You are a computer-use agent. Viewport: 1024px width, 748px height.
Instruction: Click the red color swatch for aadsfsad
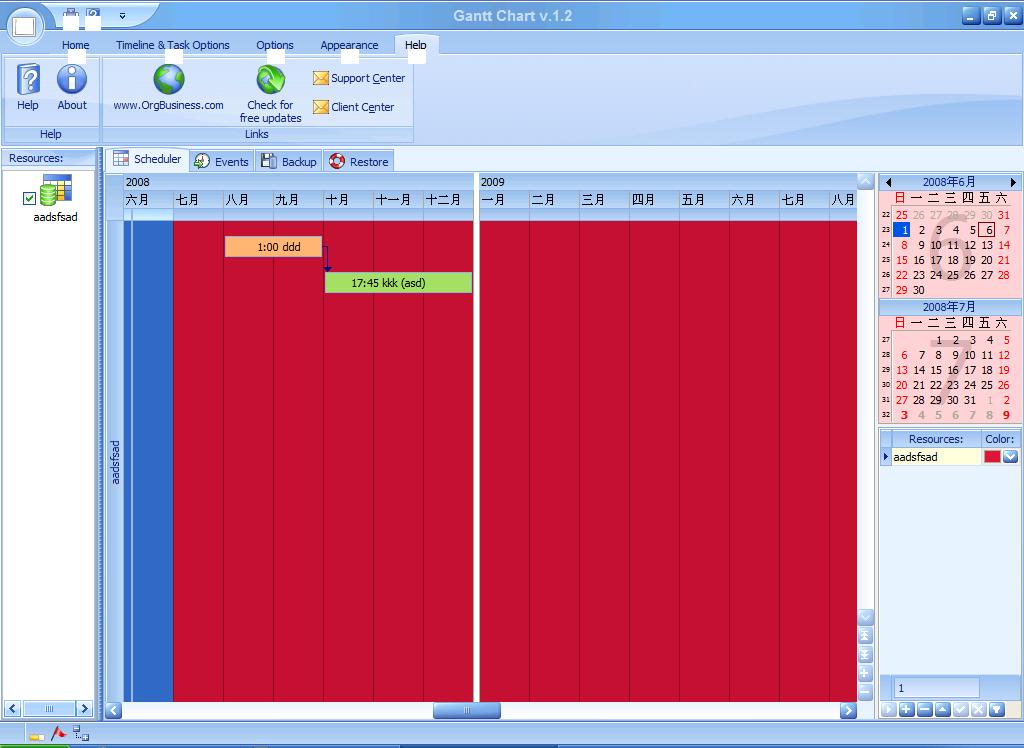click(991, 457)
